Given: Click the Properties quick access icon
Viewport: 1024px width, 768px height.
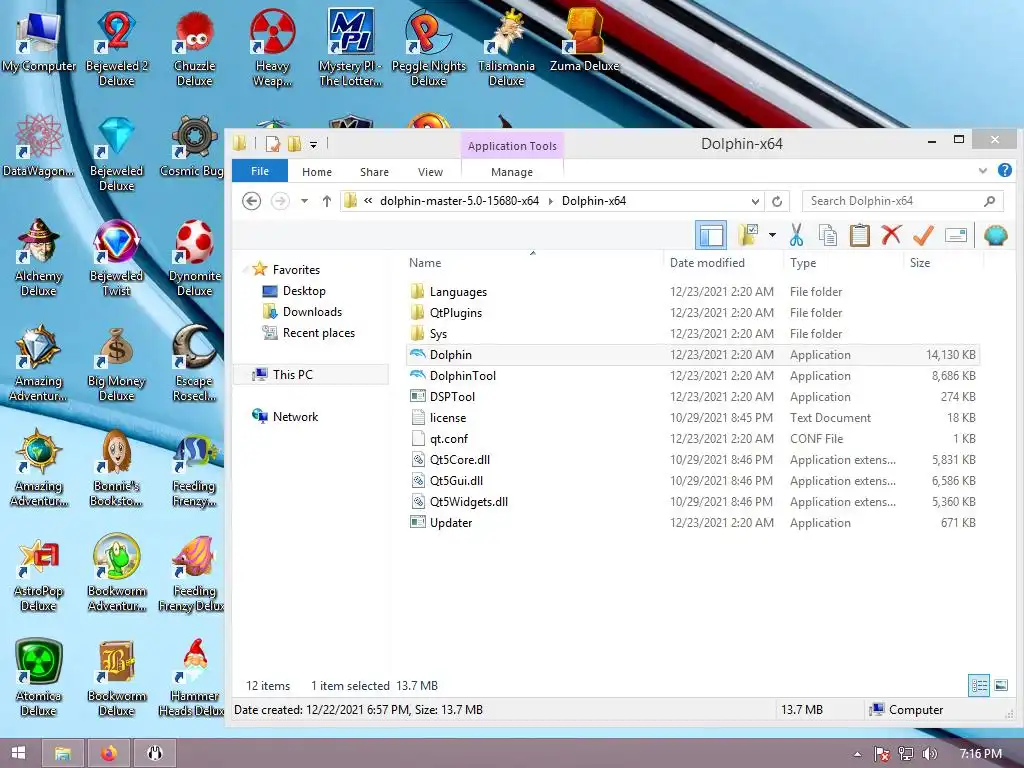Looking at the screenshot, I should [273, 144].
